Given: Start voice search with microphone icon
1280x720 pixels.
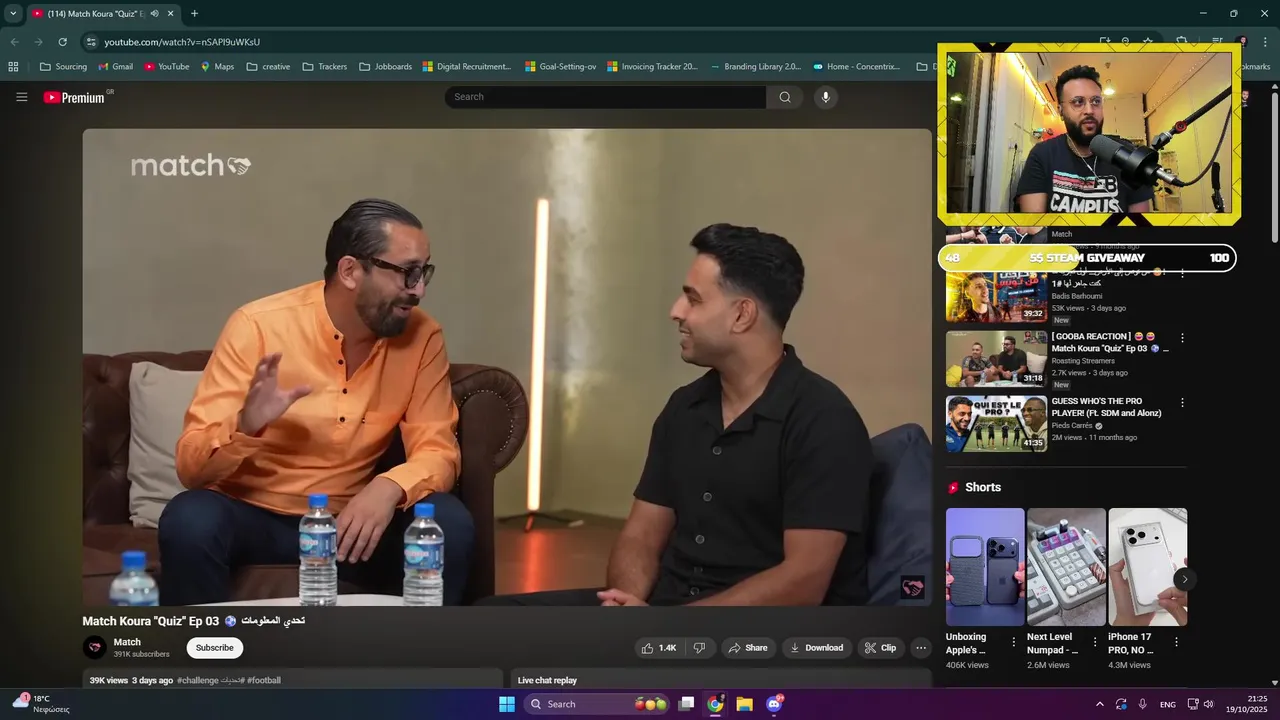Looking at the screenshot, I should point(825,97).
